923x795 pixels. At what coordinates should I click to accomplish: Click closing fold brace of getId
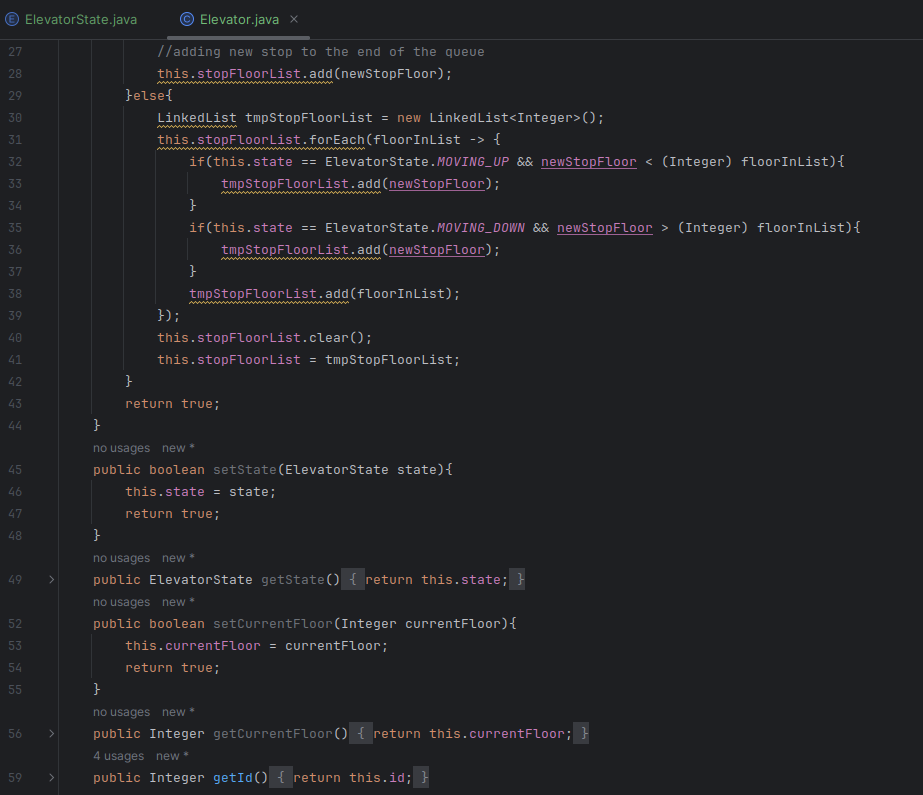[421, 778]
